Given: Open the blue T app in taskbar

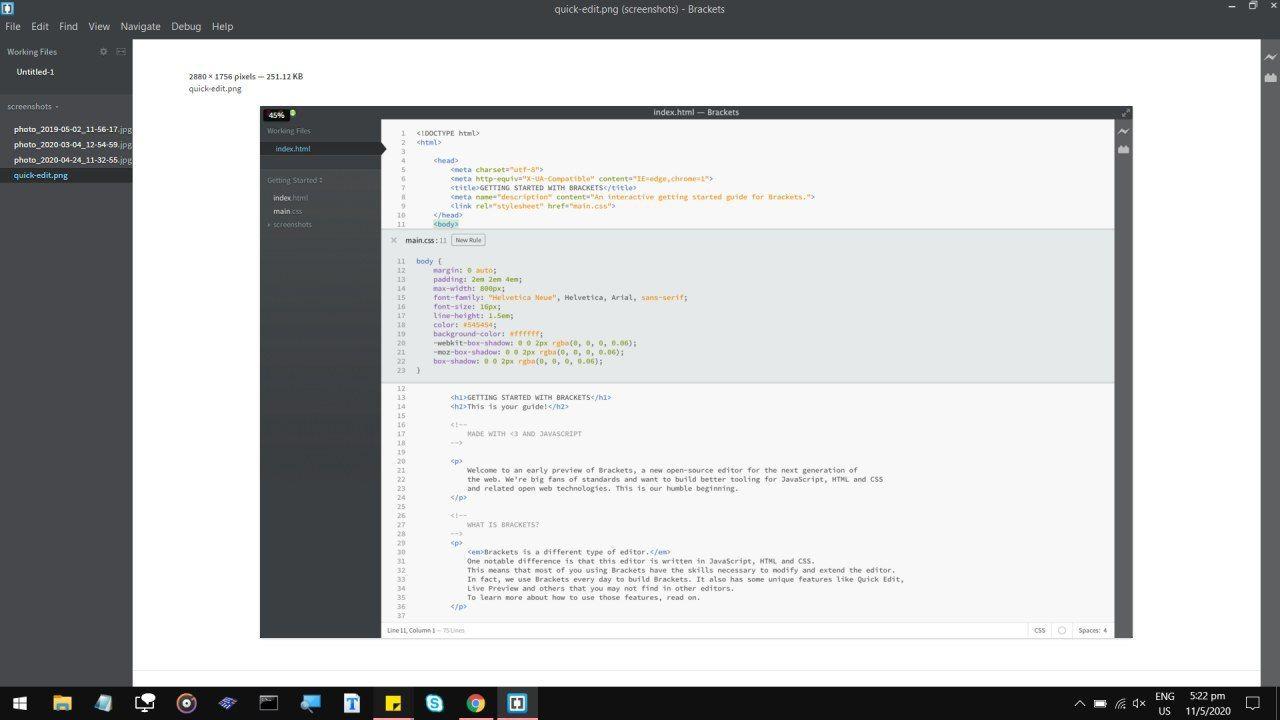Looking at the screenshot, I should click(x=351, y=703).
